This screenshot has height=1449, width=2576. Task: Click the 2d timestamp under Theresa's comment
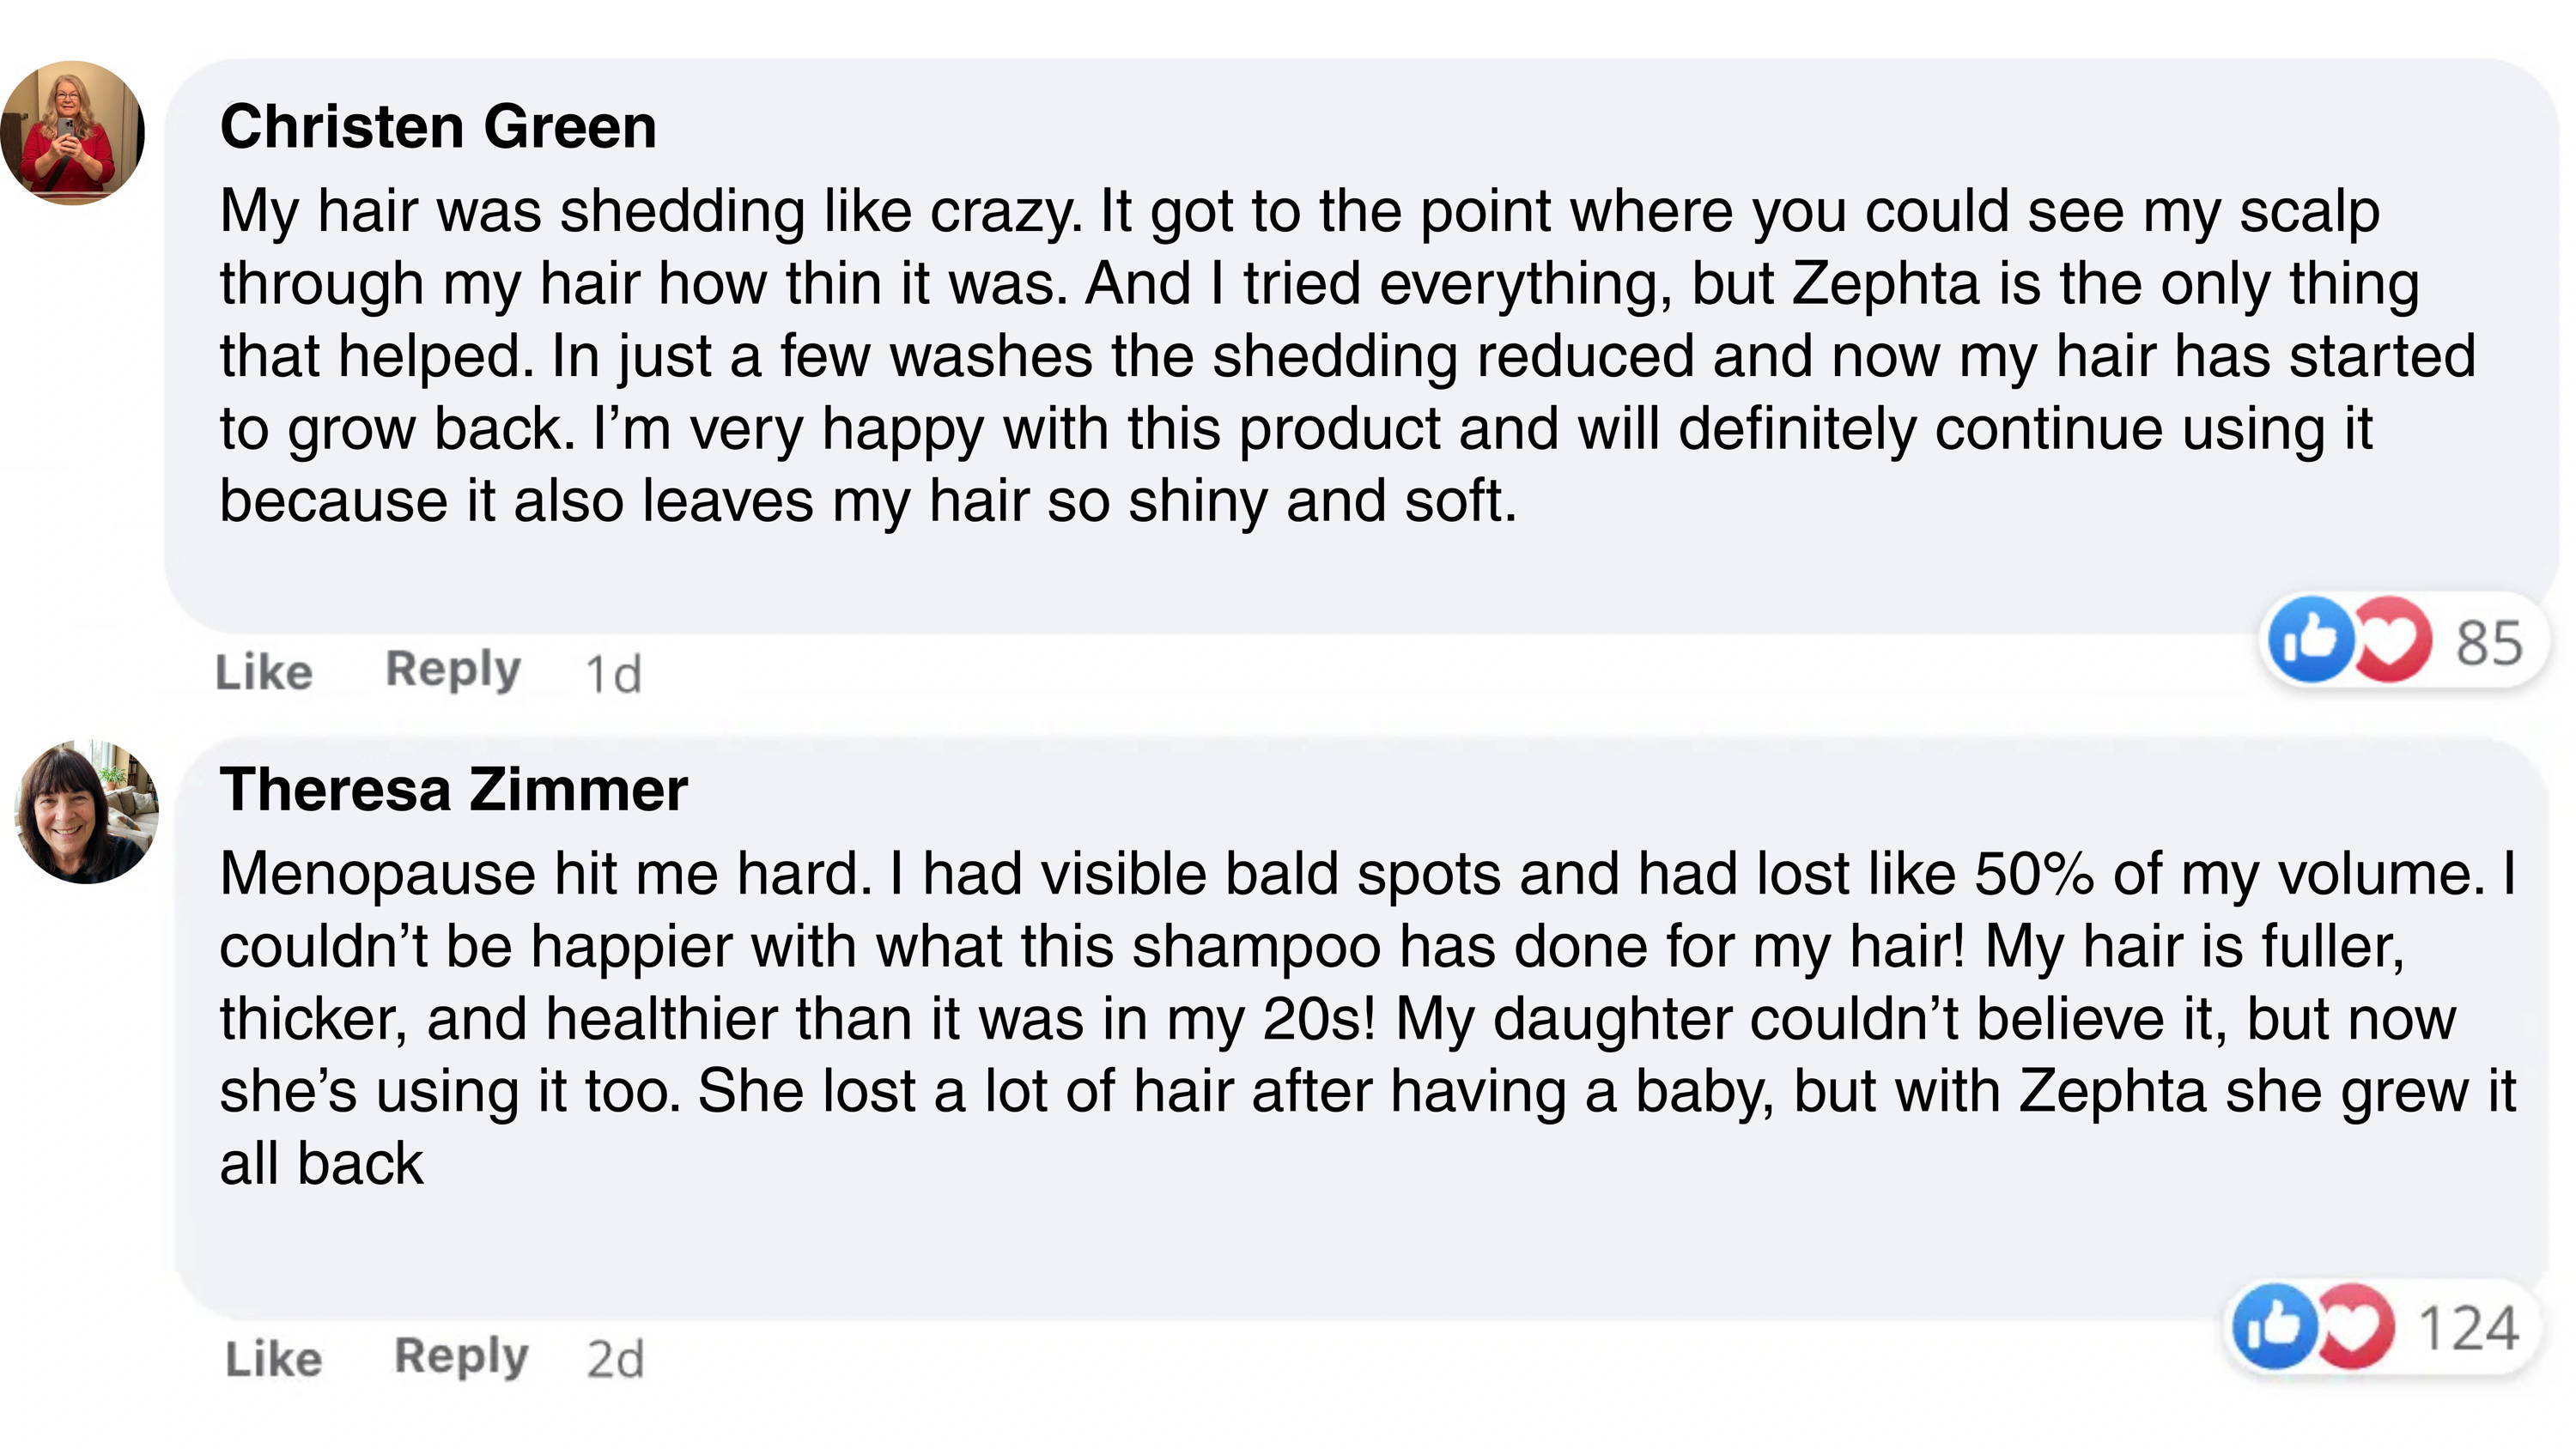pos(615,1360)
